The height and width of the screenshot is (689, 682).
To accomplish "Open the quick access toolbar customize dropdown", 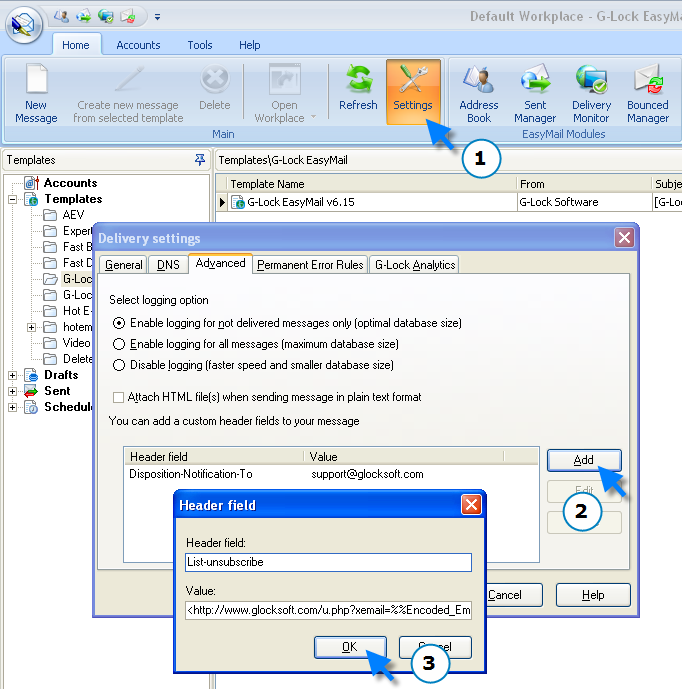I will tap(157, 17).
